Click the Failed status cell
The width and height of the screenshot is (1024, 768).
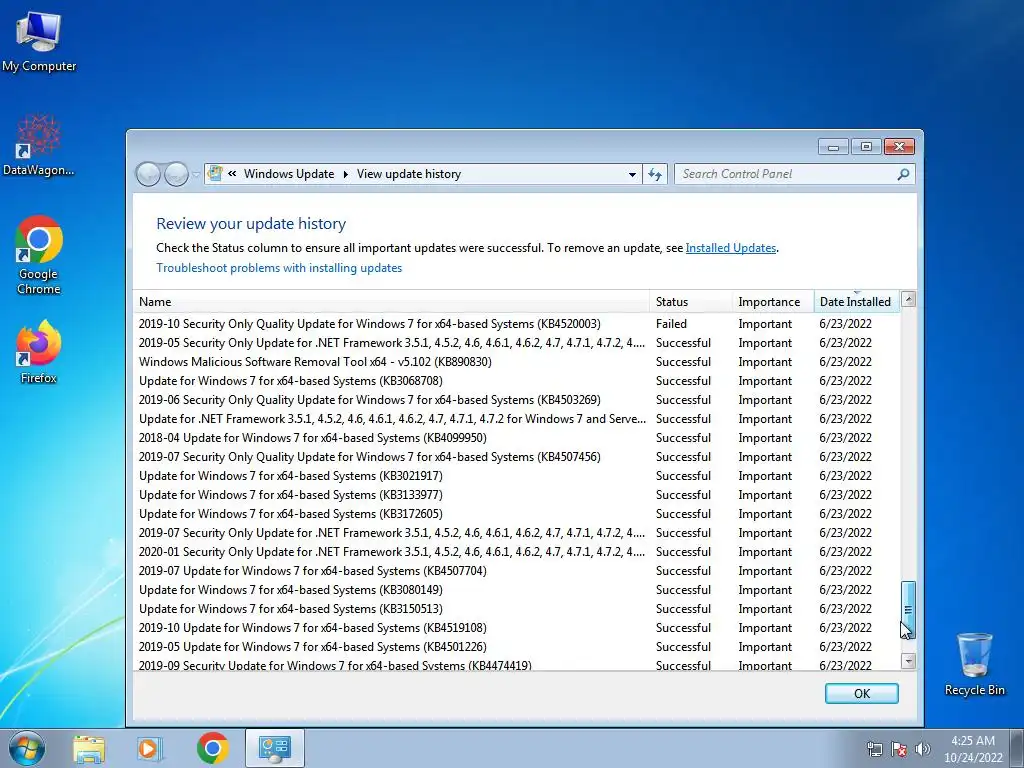coord(671,324)
